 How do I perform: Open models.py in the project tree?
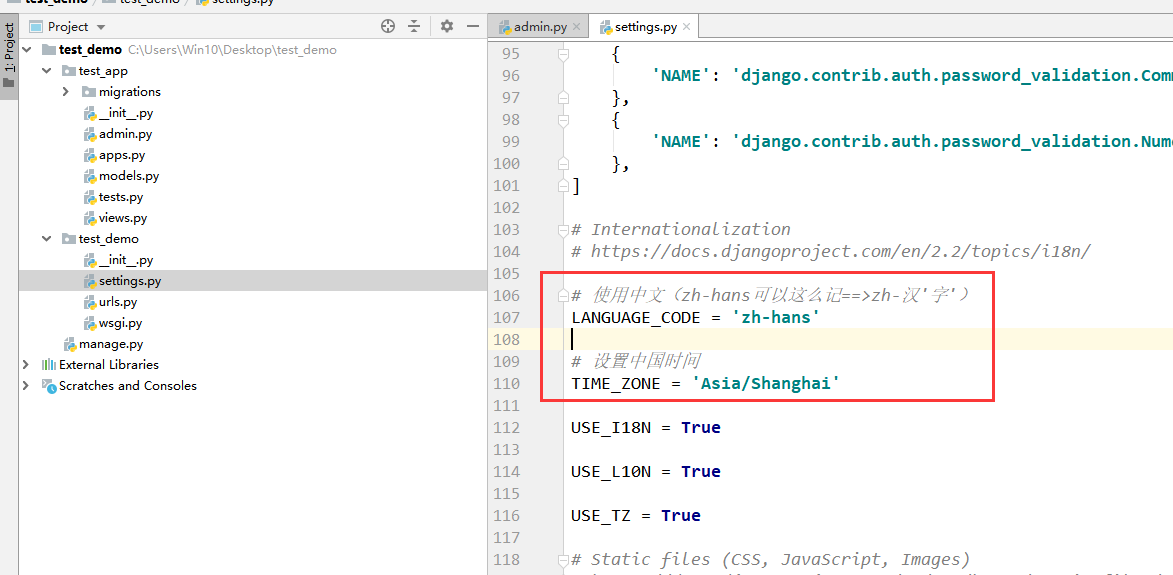pyautogui.click(x=129, y=176)
